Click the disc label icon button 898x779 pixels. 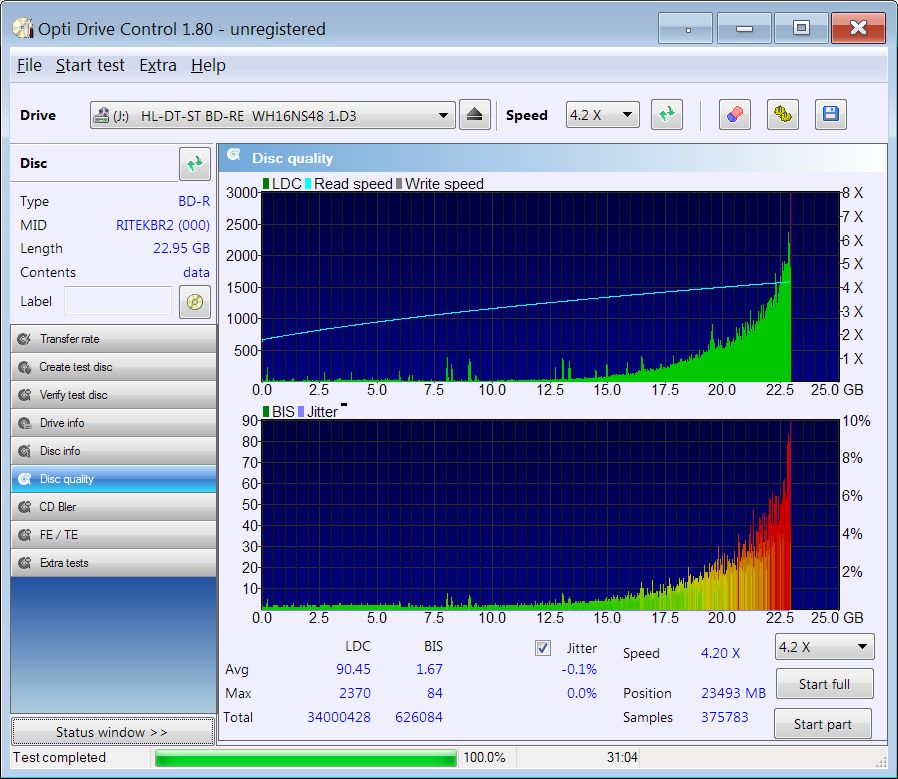(x=195, y=302)
